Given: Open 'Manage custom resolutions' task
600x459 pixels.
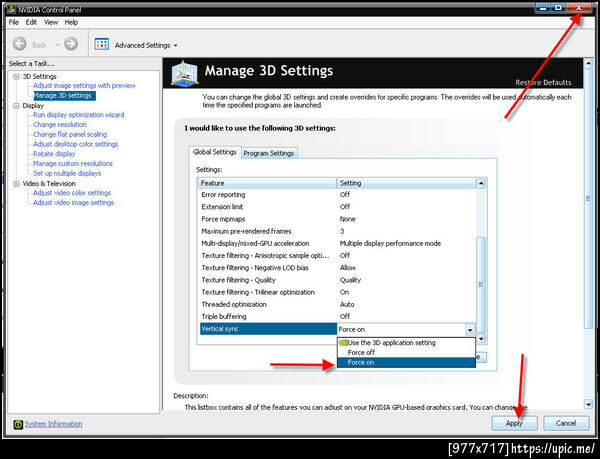Looking at the screenshot, I should (73, 164).
